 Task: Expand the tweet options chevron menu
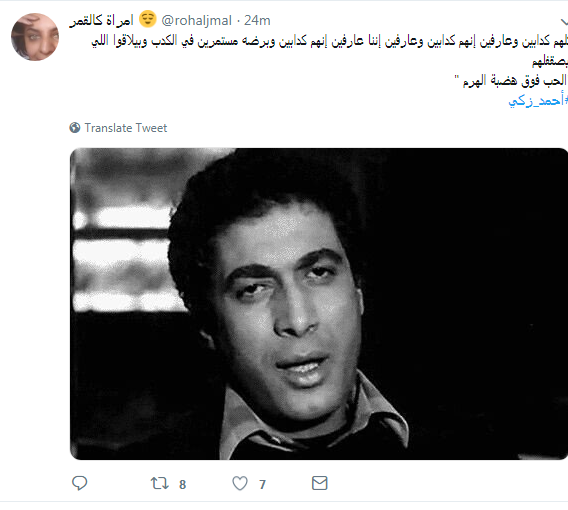coord(564,22)
